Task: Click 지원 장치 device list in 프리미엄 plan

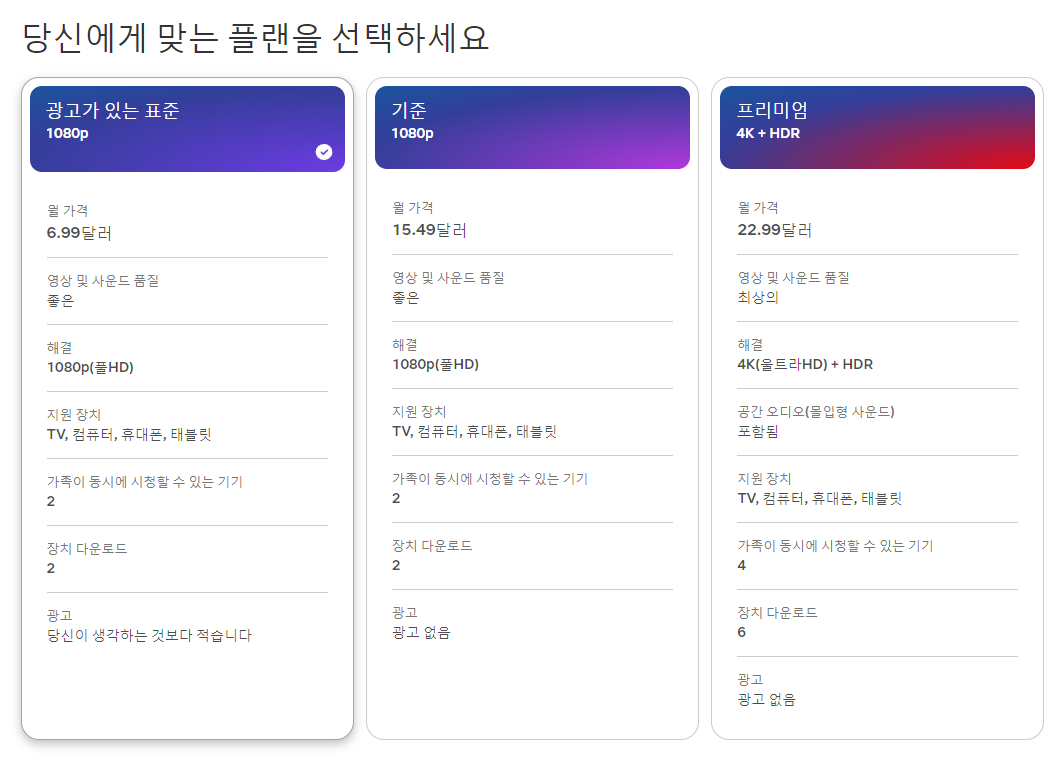Action: (x=820, y=498)
